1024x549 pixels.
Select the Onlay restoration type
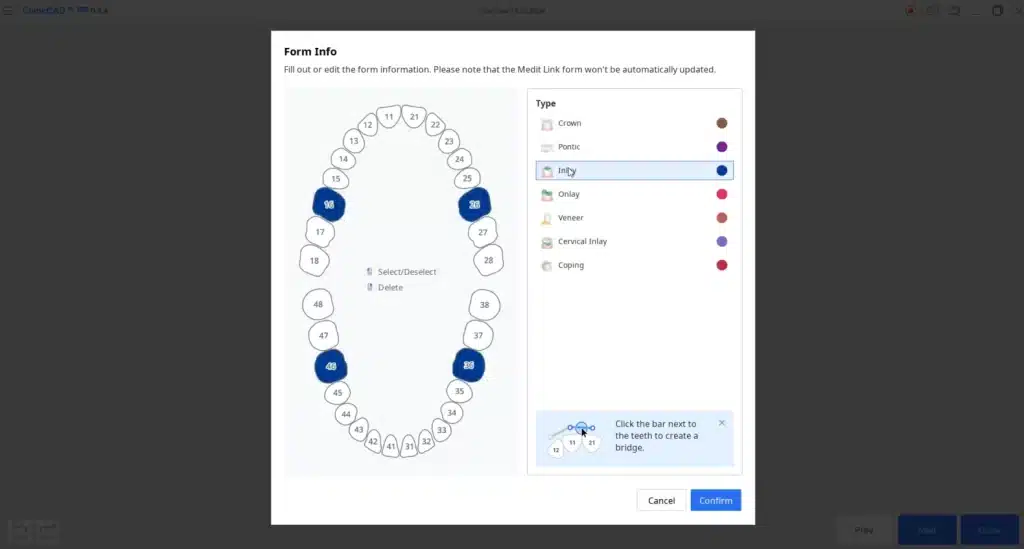(x=634, y=194)
